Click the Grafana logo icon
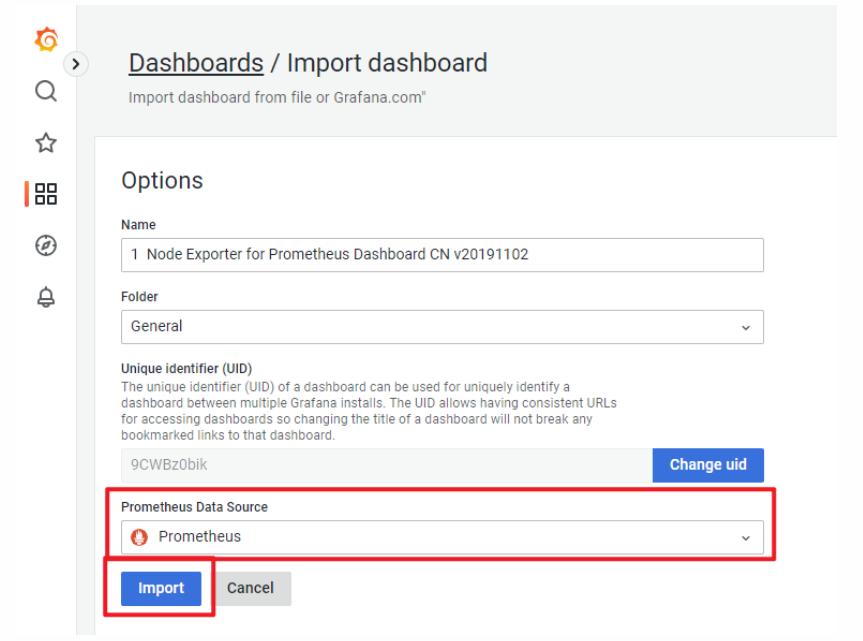 [x=46, y=40]
